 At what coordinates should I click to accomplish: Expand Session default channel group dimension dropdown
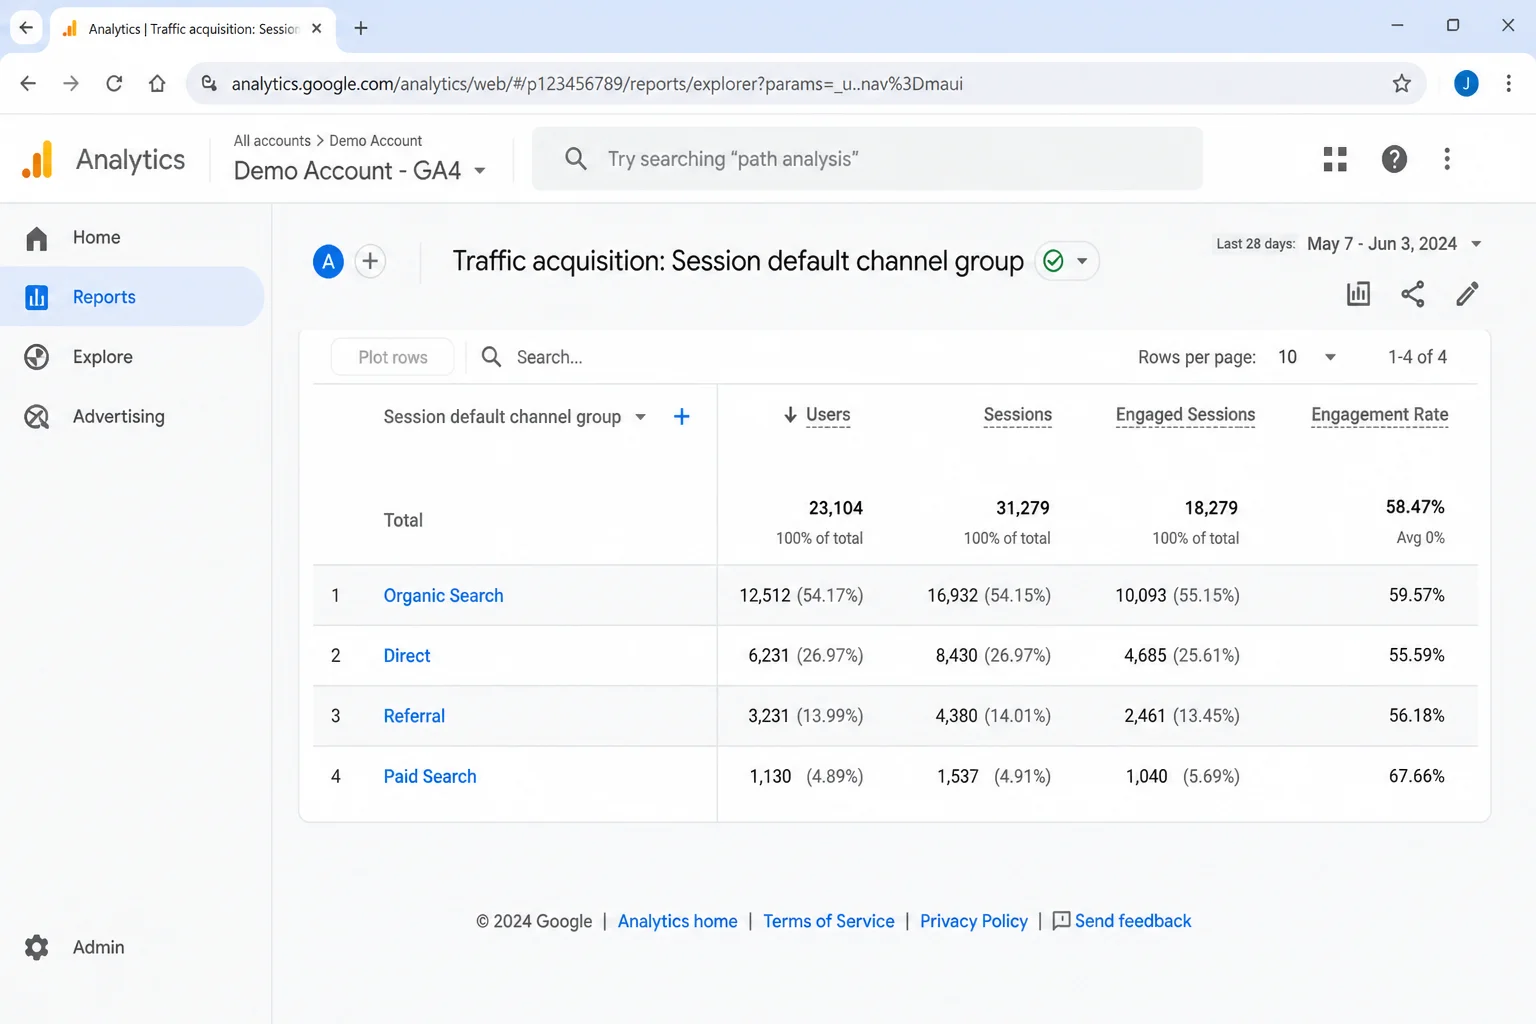[640, 417]
